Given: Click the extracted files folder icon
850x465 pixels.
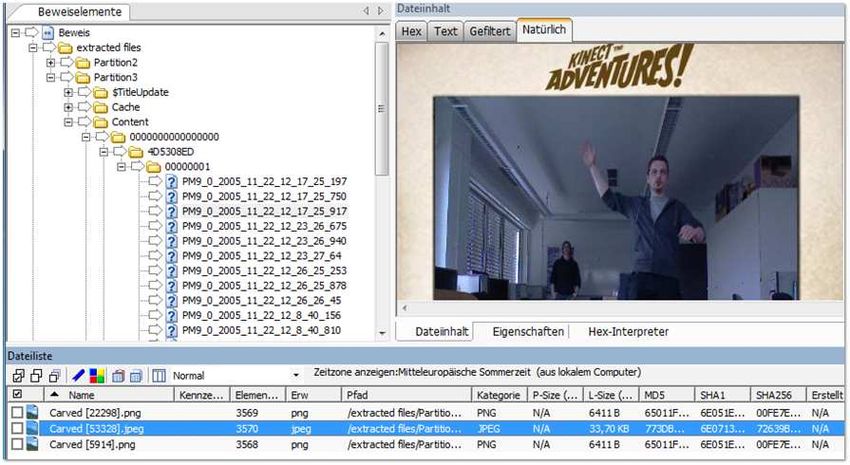Looking at the screenshot, I should coord(66,48).
